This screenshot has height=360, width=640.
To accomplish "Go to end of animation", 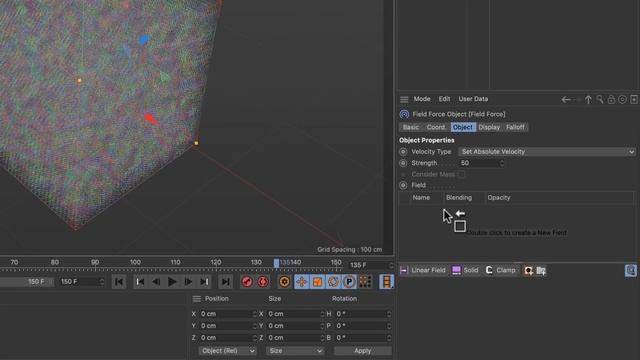I will pyautogui.click(x=225, y=282).
